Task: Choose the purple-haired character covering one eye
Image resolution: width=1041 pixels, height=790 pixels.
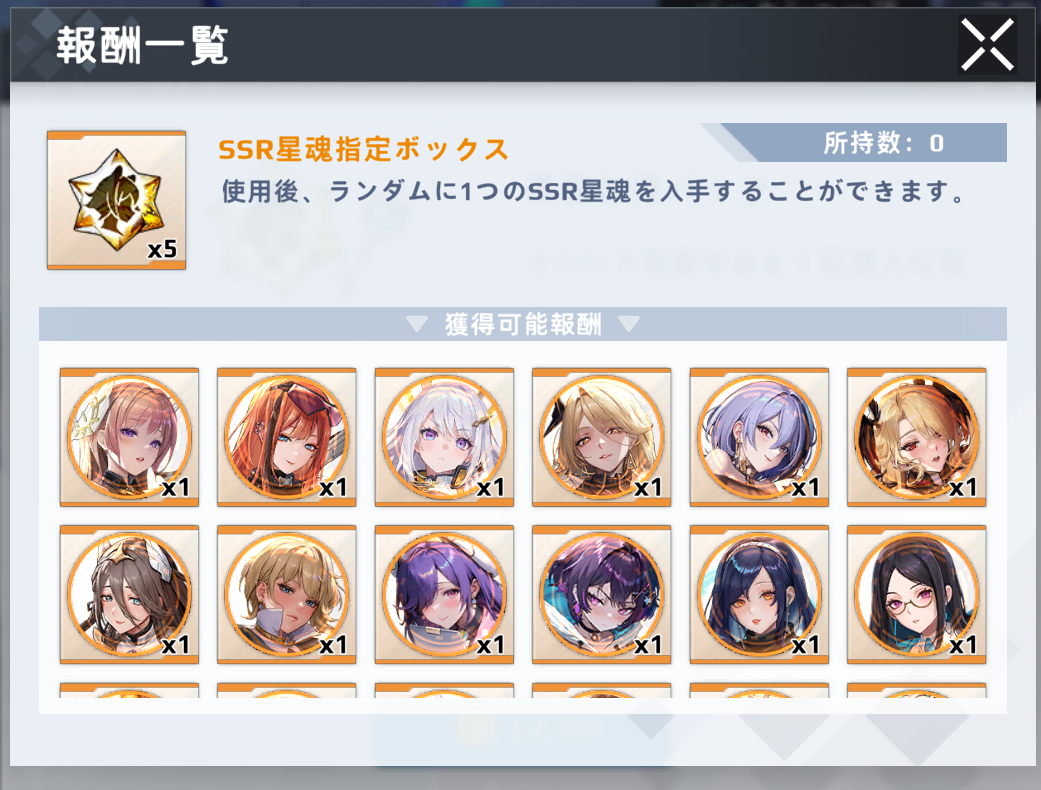Action: pos(444,594)
